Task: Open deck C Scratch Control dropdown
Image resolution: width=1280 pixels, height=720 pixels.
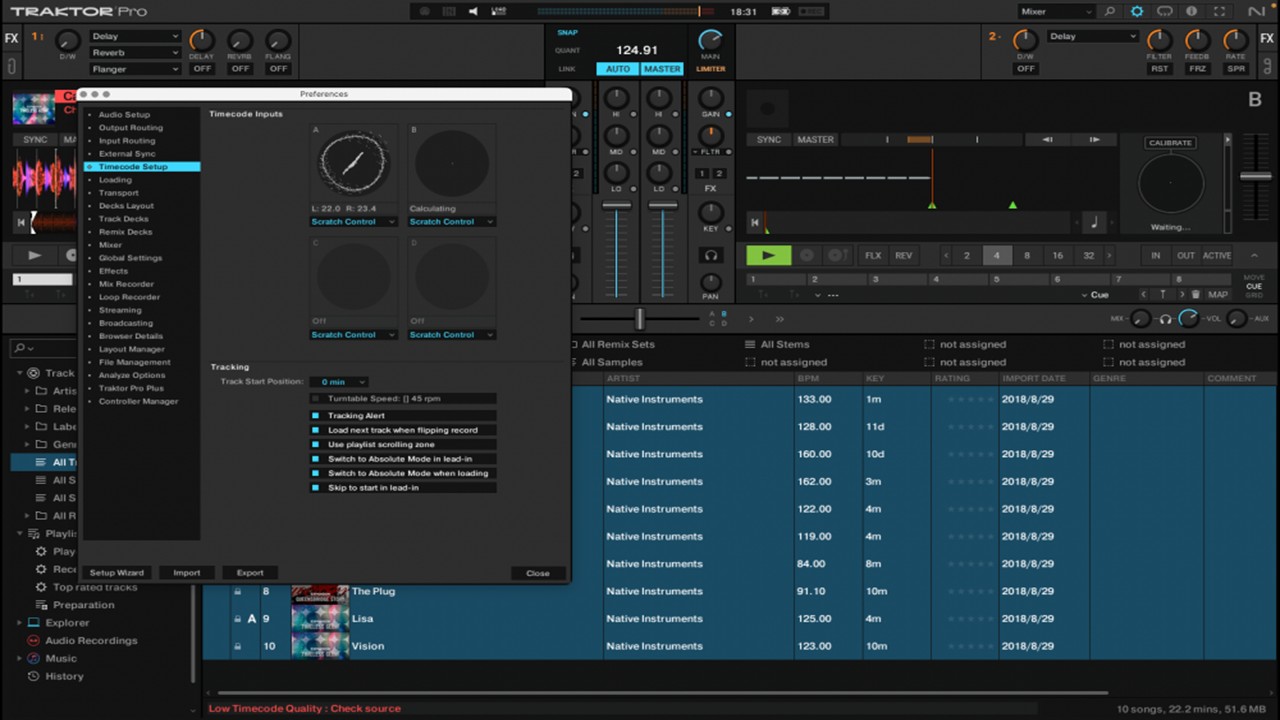Action: point(354,335)
